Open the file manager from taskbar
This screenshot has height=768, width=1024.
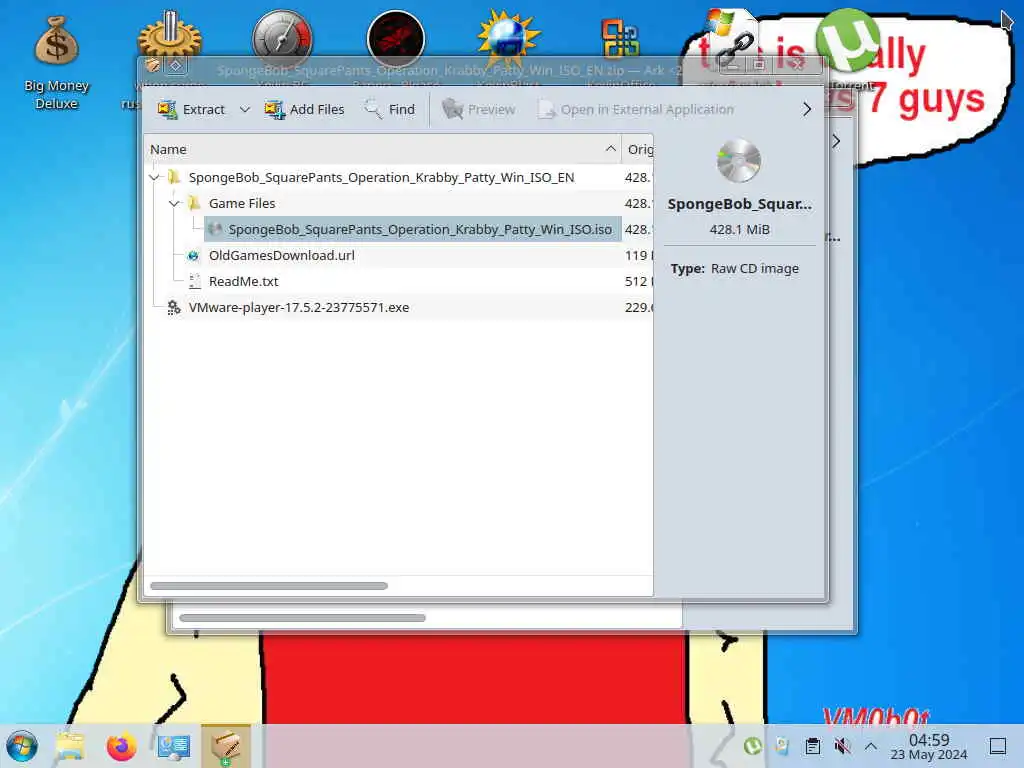70,746
